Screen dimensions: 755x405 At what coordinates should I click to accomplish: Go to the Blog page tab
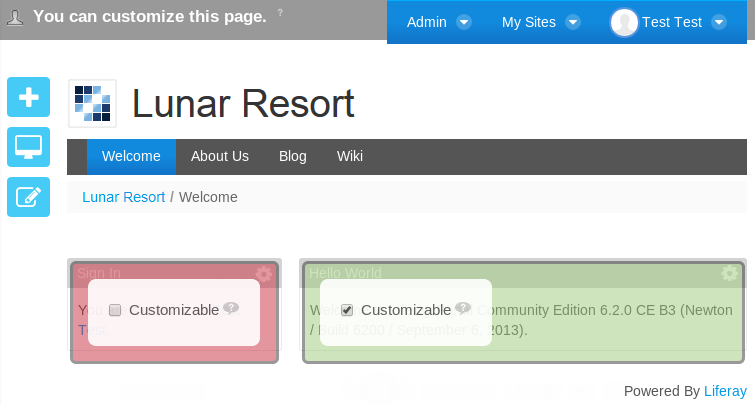(x=293, y=157)
